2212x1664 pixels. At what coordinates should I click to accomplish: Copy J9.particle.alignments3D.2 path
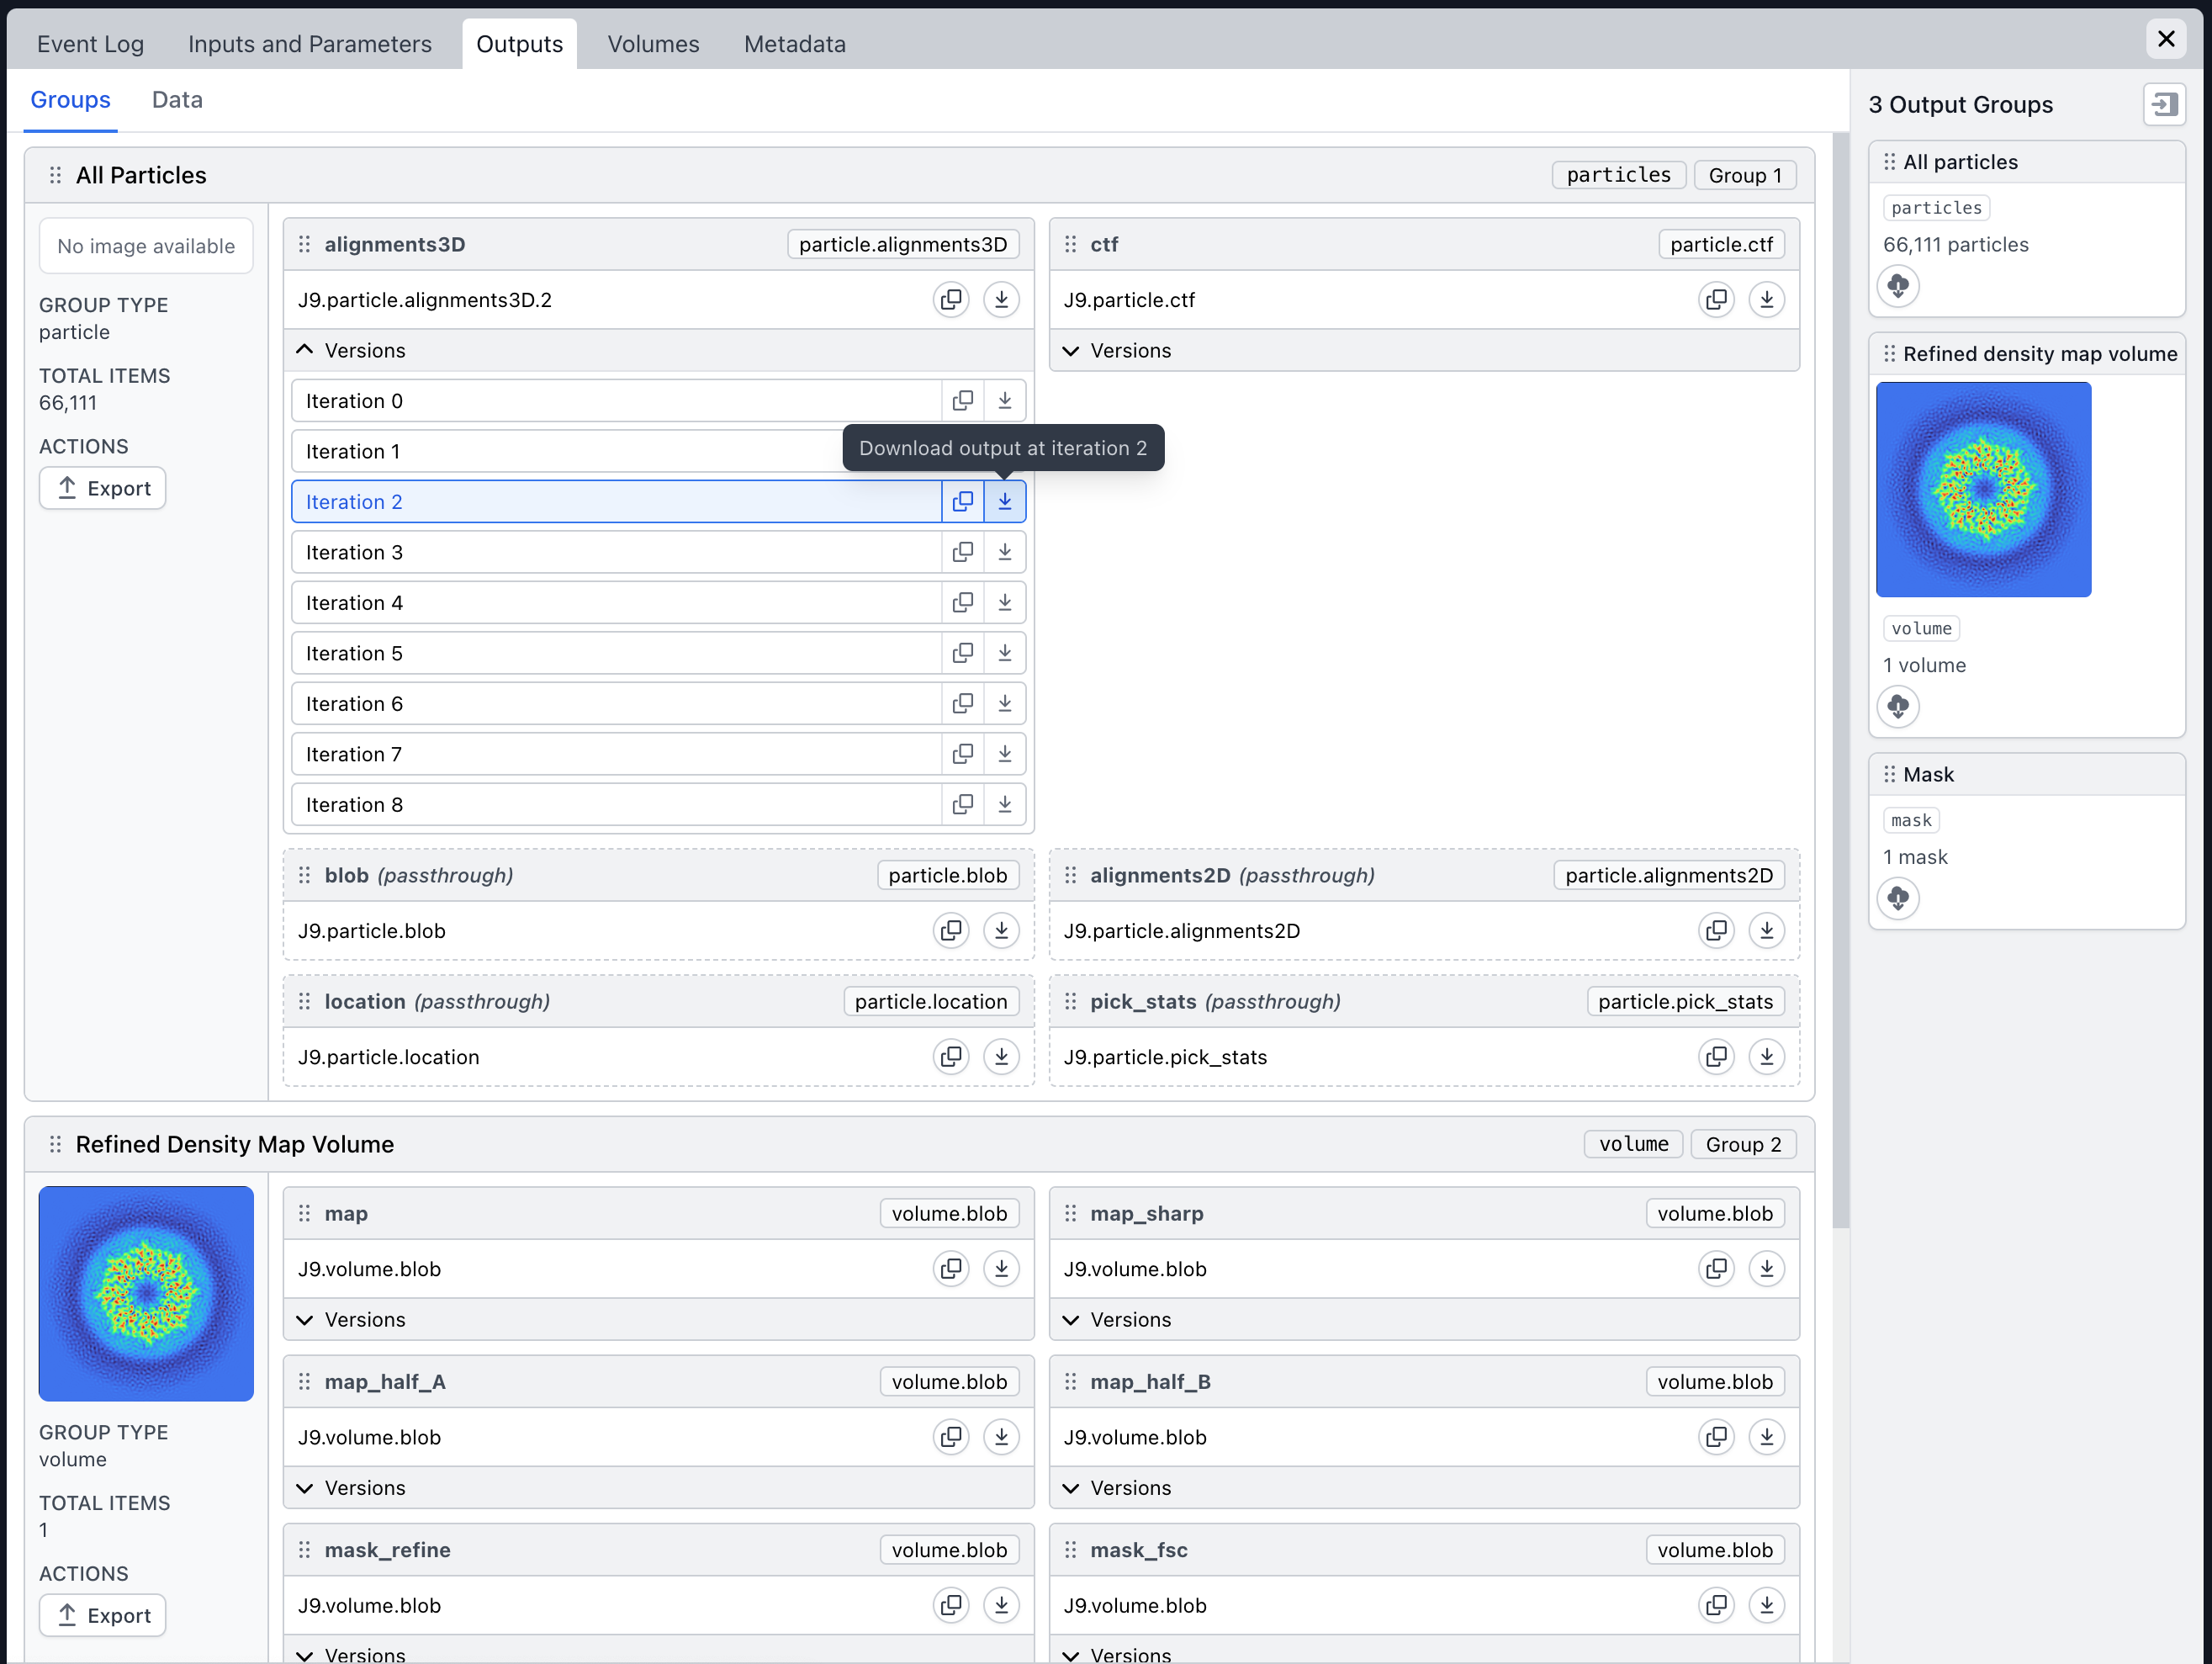tap(950, 299)
